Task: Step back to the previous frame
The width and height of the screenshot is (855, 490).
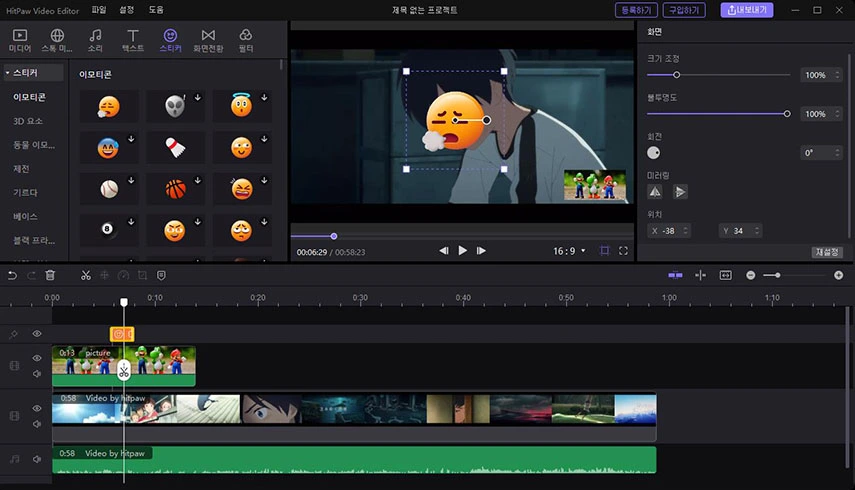Action: [x=444, y=251]
